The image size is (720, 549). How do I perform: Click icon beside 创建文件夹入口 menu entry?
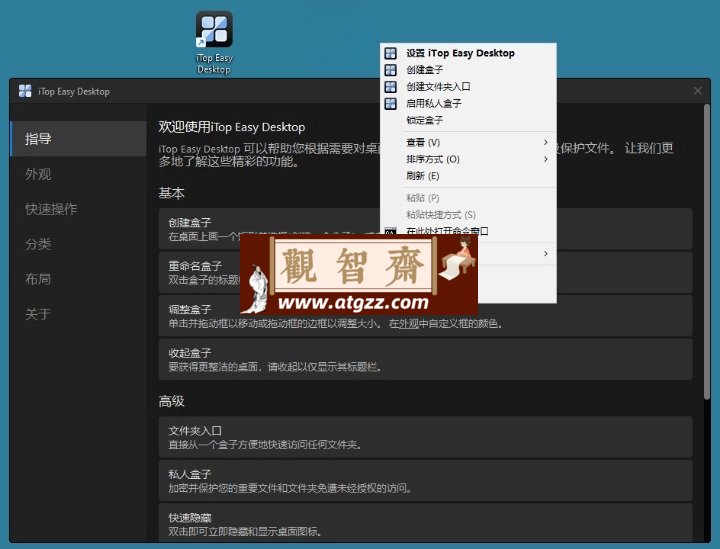pos(390,87)
